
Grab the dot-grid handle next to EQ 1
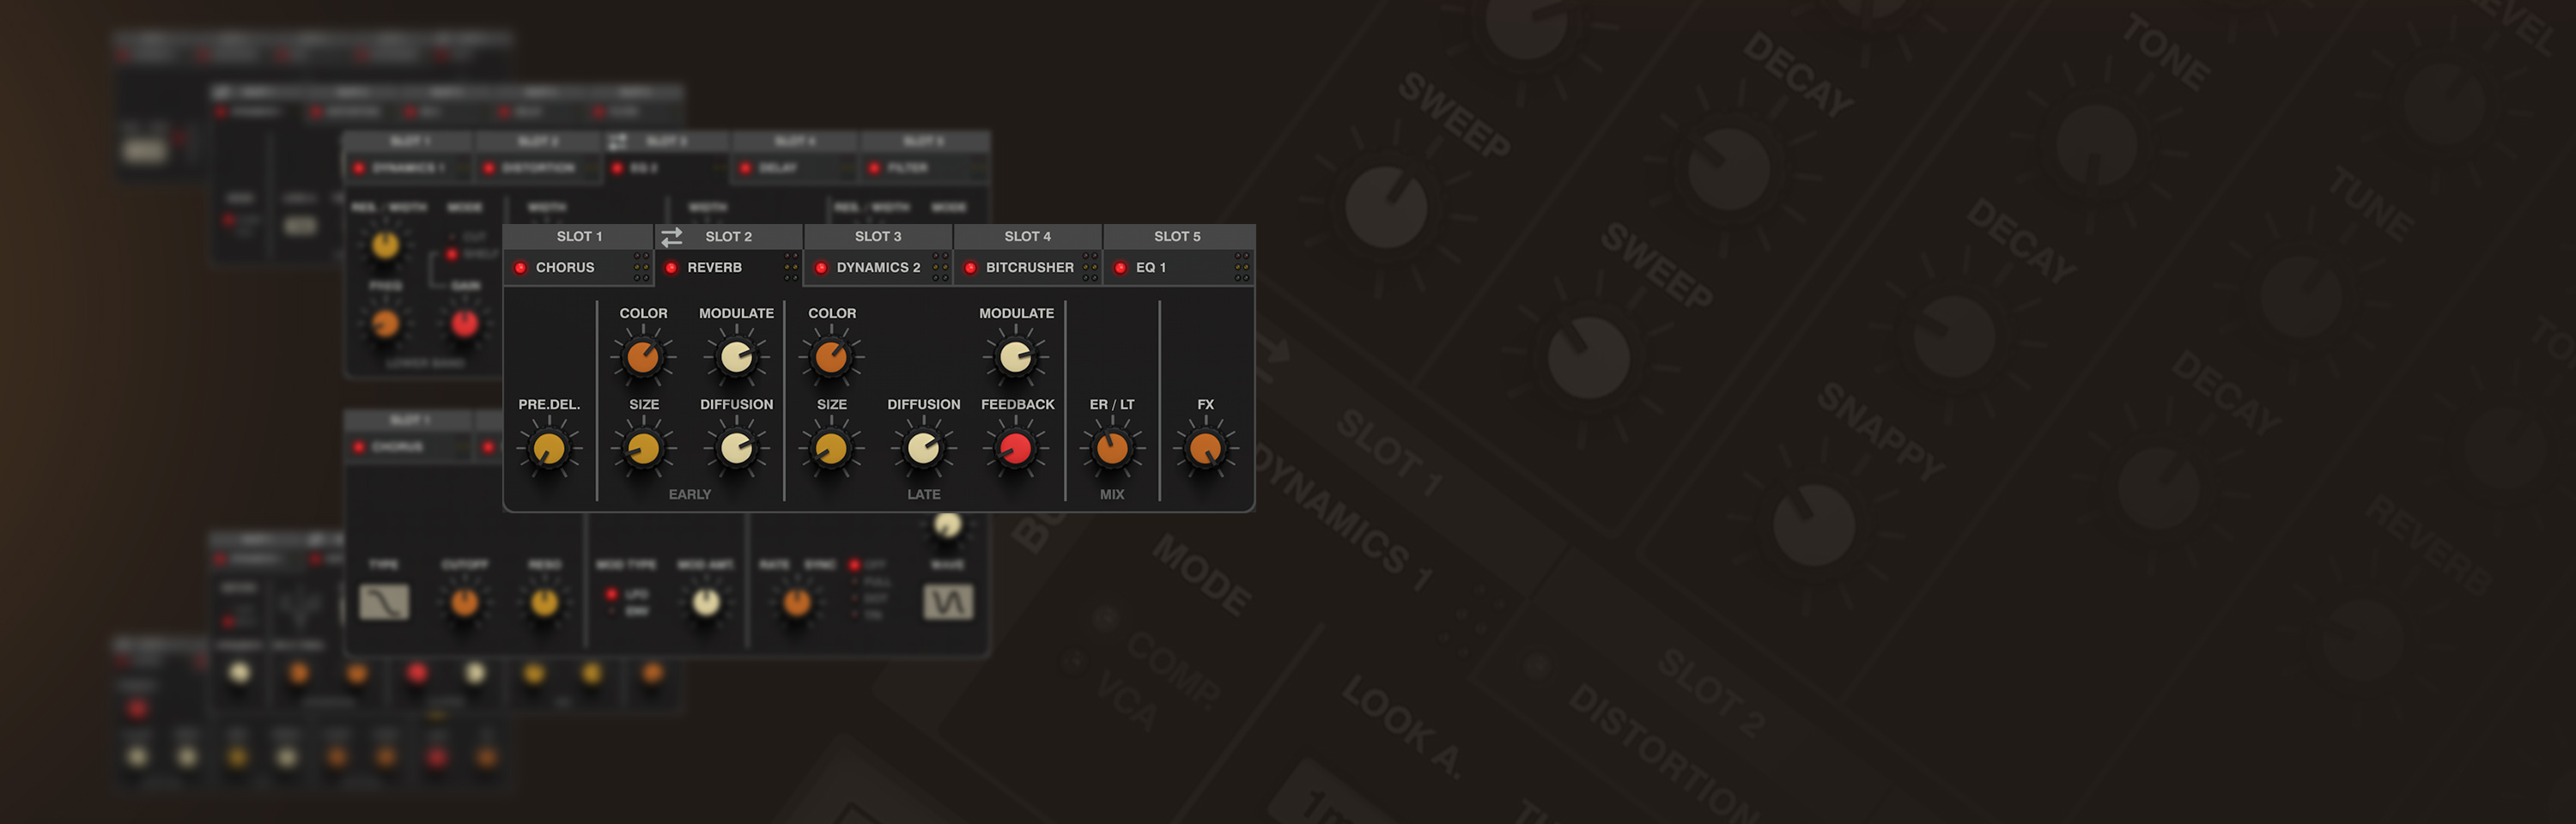pos(1241,267)
